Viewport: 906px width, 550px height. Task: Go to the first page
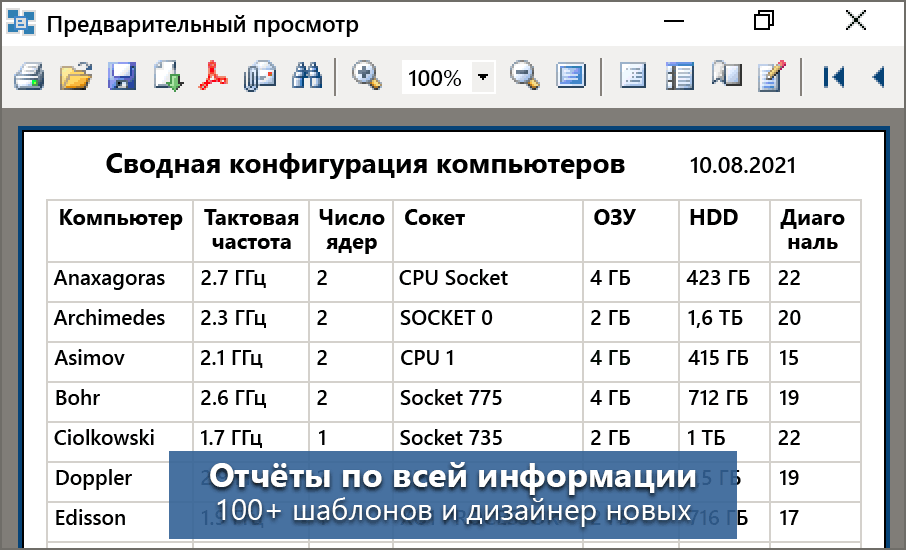pos(832,77)
